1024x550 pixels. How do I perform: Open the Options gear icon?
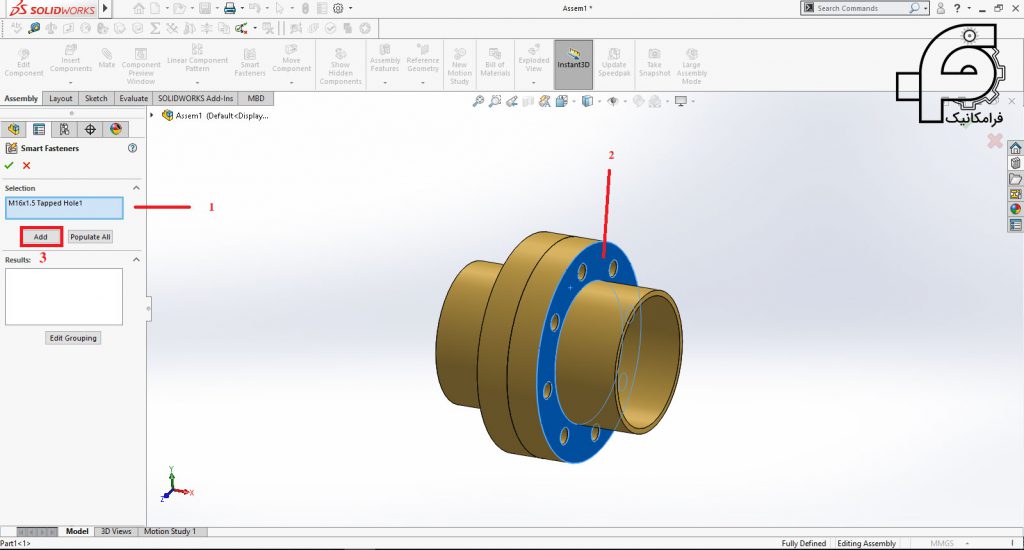[x=338, y=8]
